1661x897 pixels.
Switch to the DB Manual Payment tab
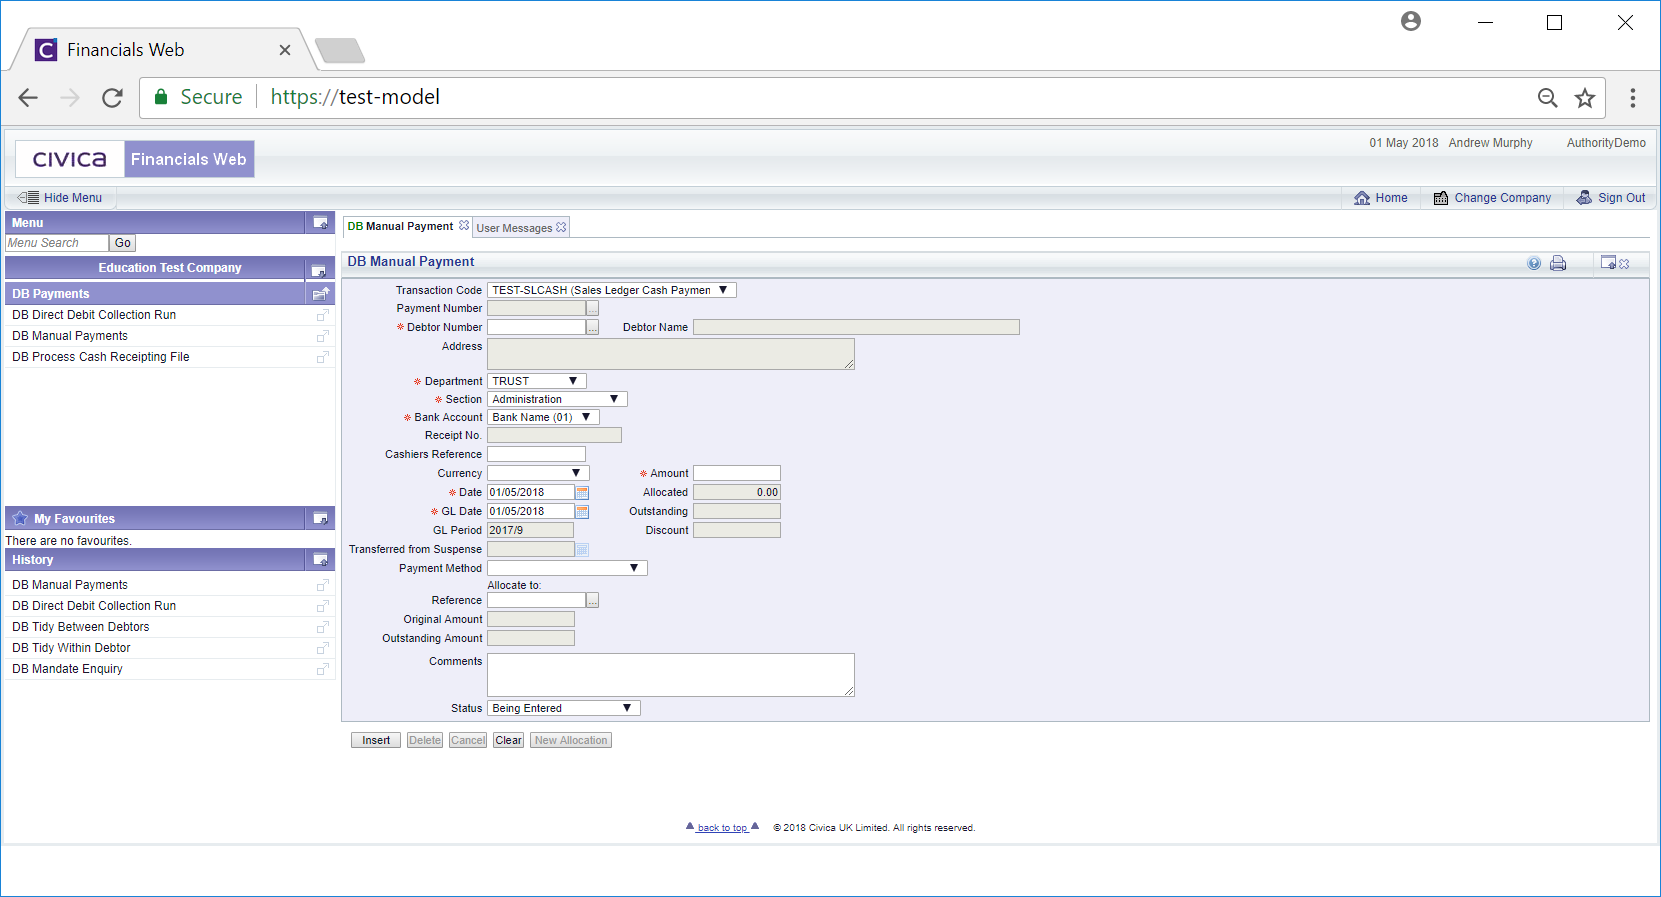click(x=400, y=227)
